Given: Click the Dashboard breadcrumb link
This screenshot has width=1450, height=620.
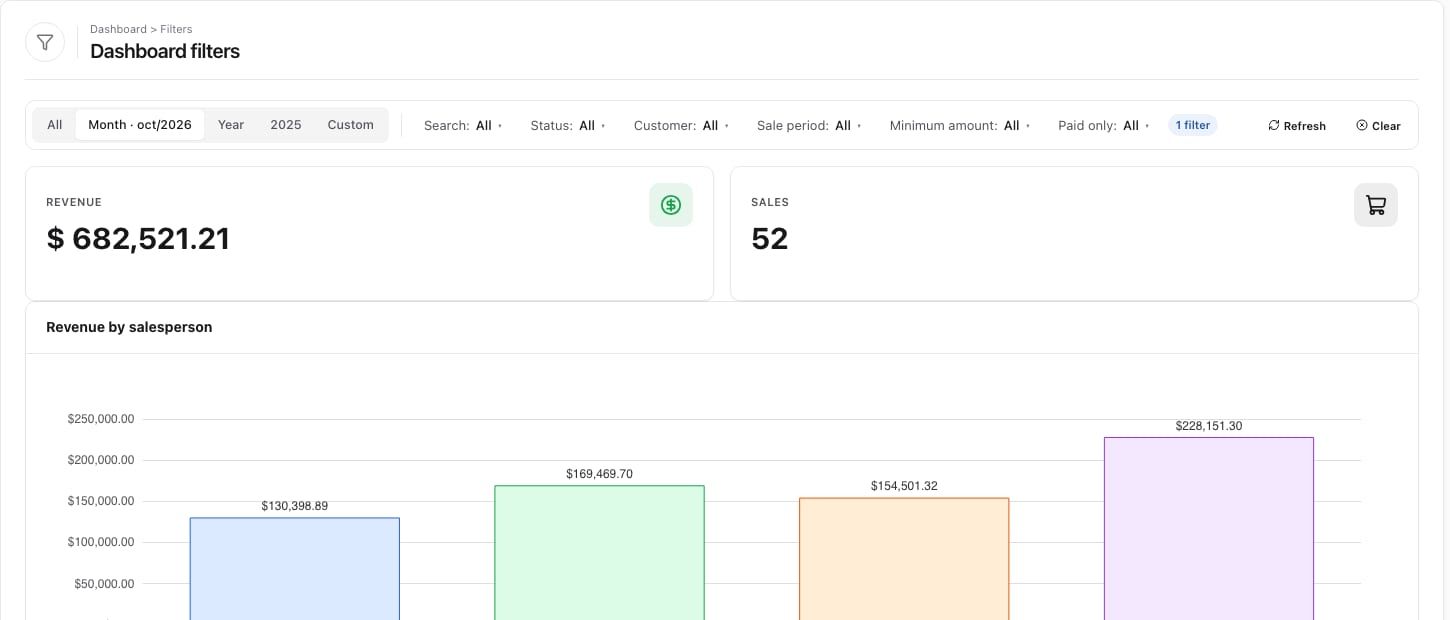Looking at the screenshot, I should click(x=117, y=29).
